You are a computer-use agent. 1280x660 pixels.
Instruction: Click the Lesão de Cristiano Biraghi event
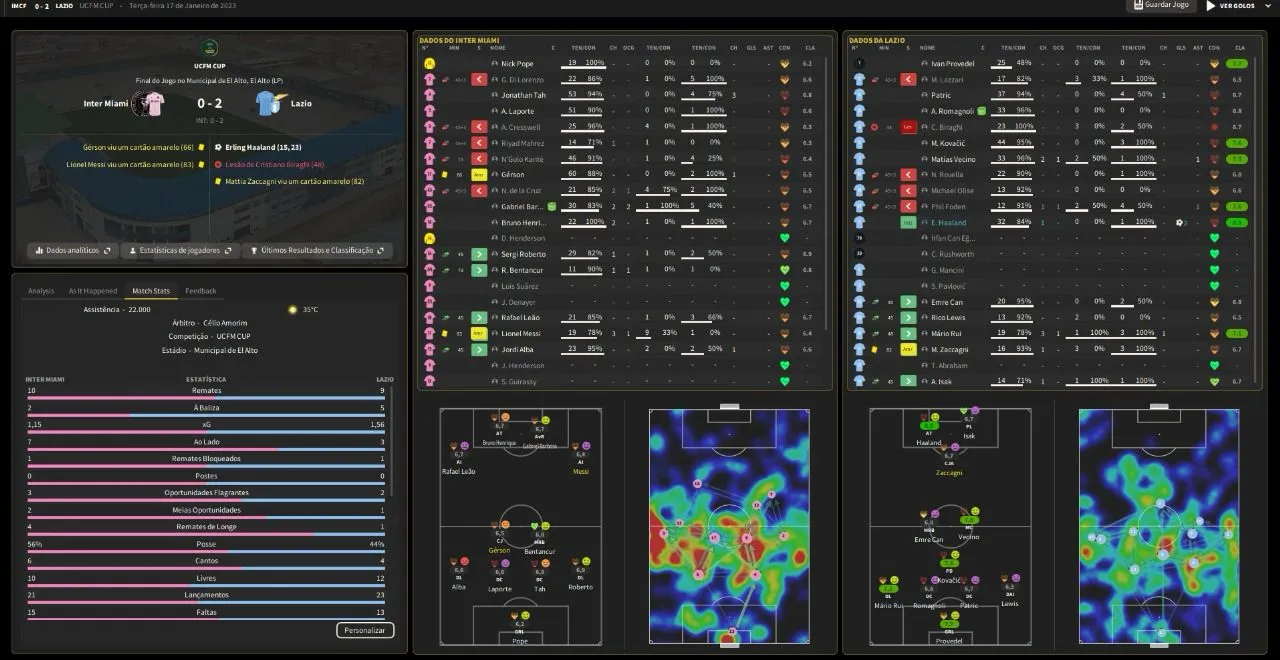(275, 164)
